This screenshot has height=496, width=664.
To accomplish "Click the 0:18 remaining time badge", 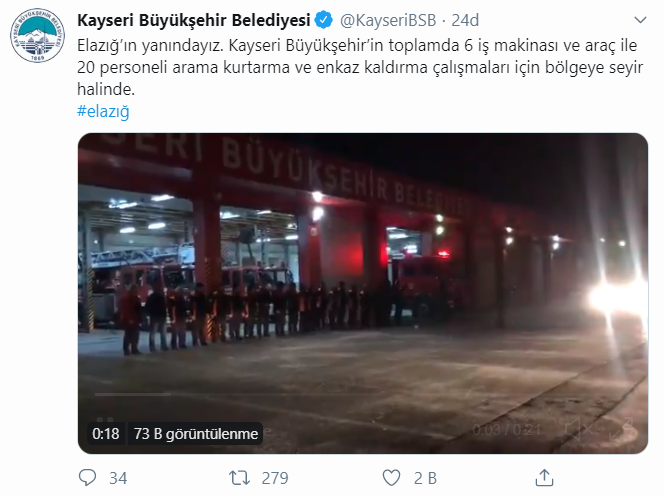I will [x=106, y=434].
